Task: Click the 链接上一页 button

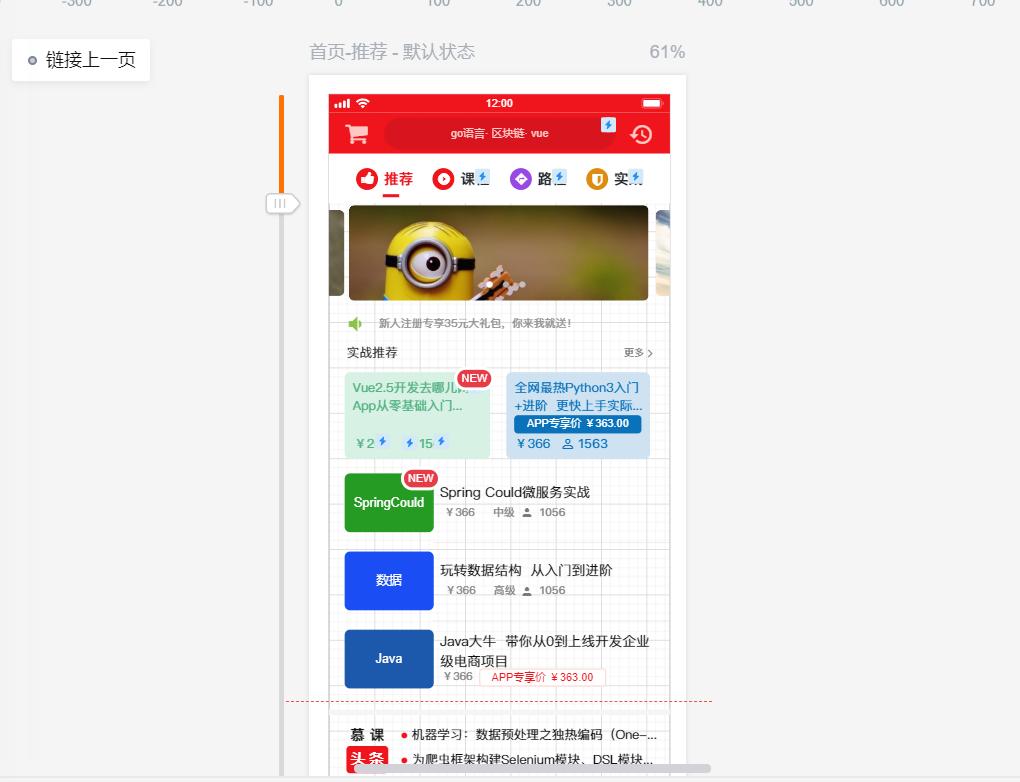Action: point(80,60)
